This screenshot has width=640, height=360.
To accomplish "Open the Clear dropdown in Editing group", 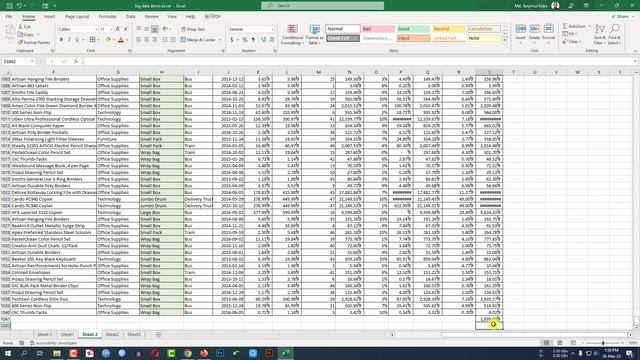I will pyautogui.click(x=572, y=42).
